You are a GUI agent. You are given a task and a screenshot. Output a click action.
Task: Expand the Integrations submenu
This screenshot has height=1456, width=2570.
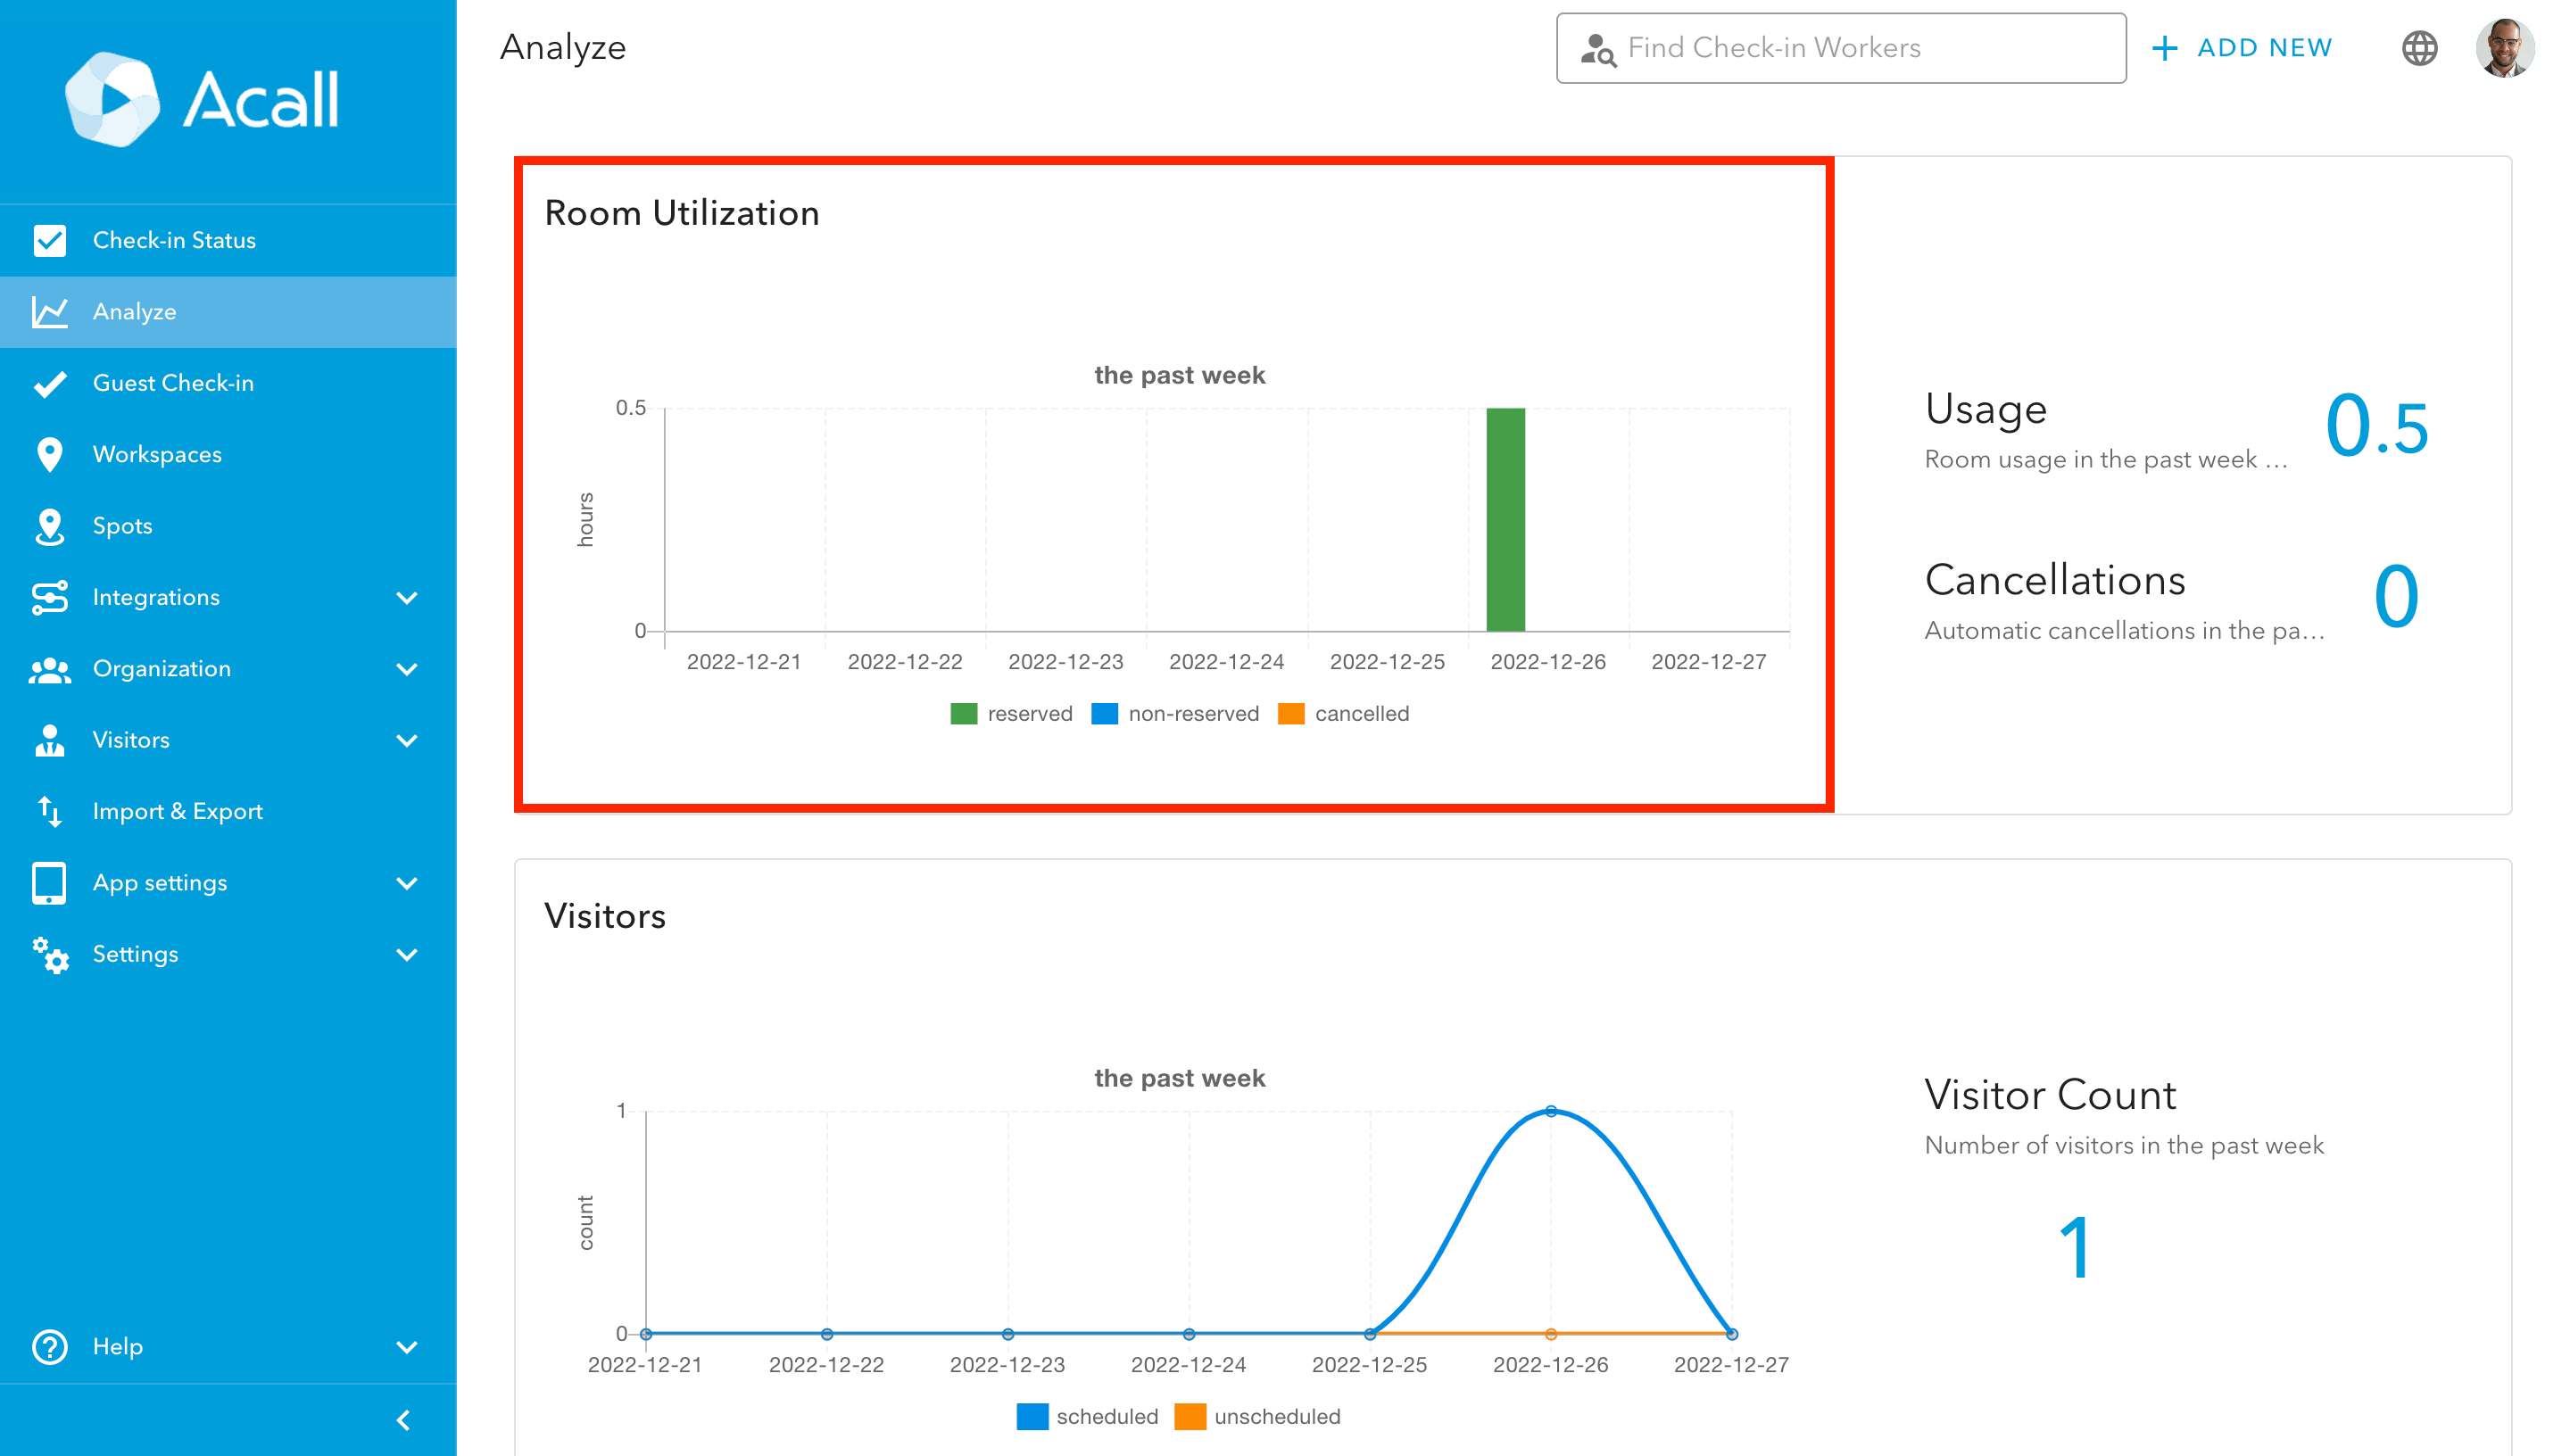click(x=406, y=597)
